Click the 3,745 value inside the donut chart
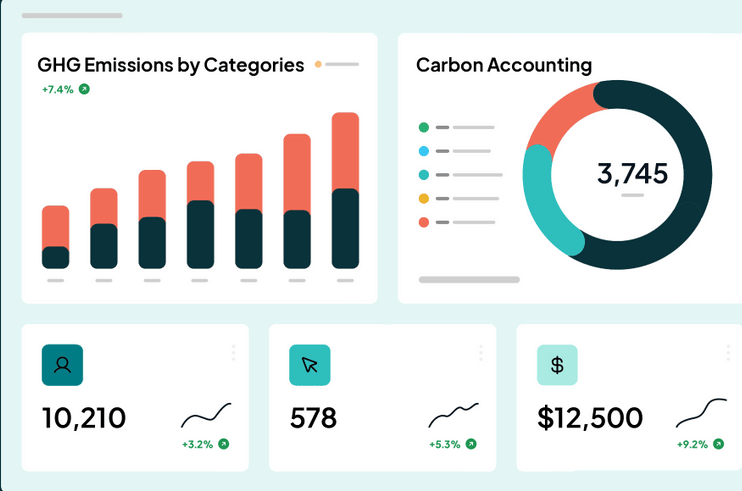 pyautogui.click(x=632, y=173)
